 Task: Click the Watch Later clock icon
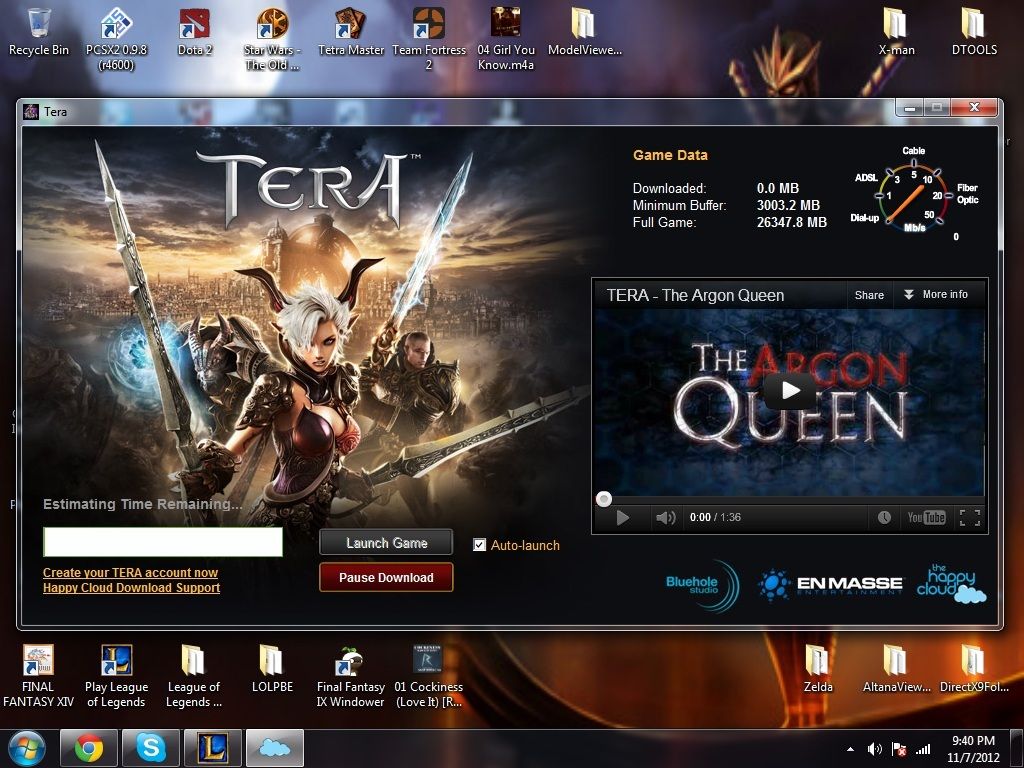coord(884,518)
